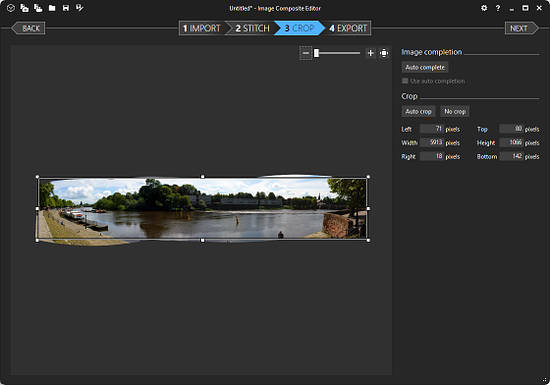This screenshot has width=550, height=385.
Task: Zoom in with the plus button
Action: click(370, 53)
